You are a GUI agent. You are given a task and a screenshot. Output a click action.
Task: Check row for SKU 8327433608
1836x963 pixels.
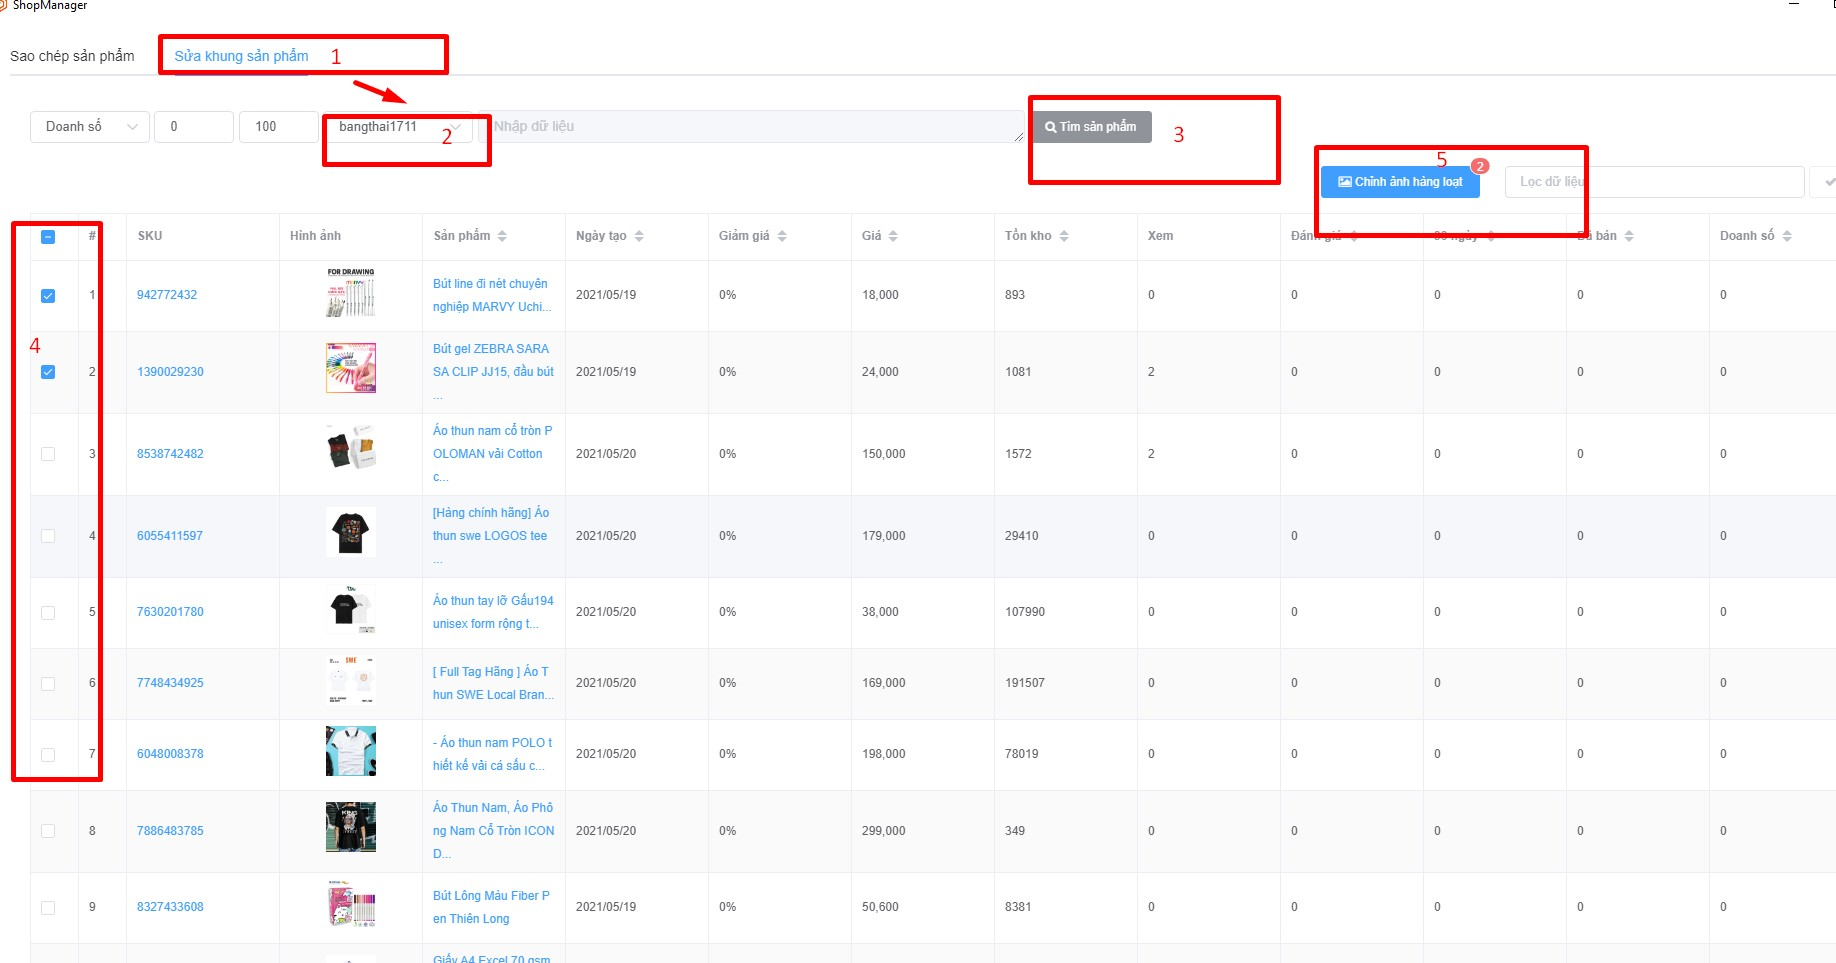48,908
